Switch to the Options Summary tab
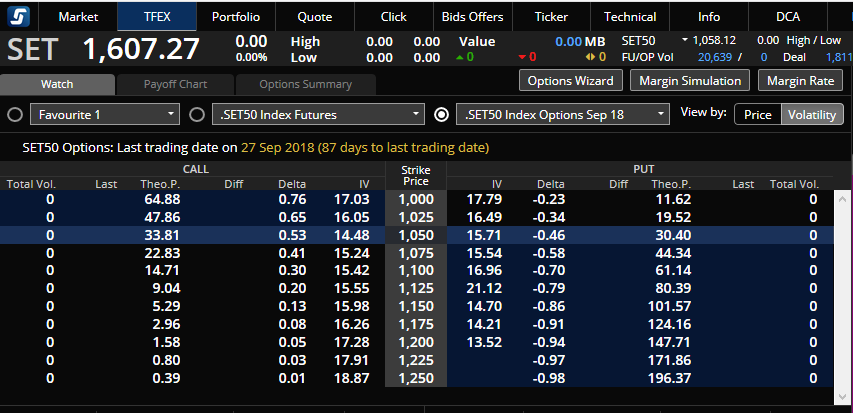This screenshot has width=853, height=413. [x=305, y=84]
